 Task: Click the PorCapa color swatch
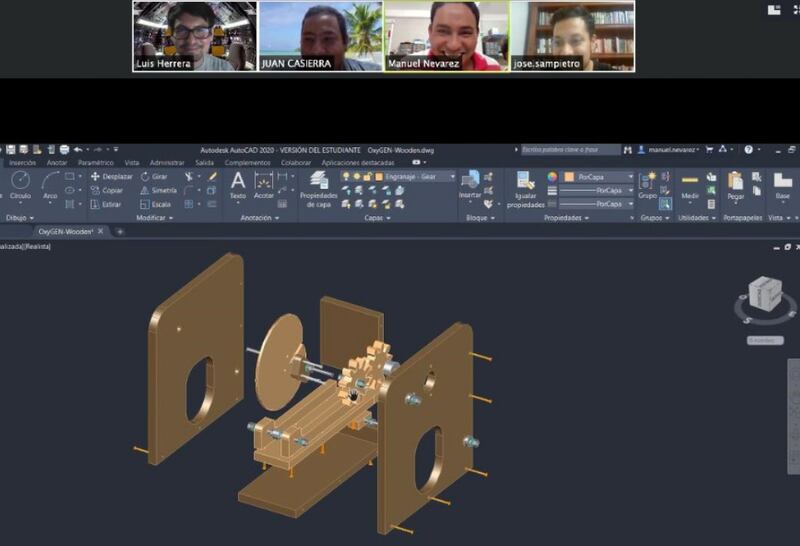[569, 177]
